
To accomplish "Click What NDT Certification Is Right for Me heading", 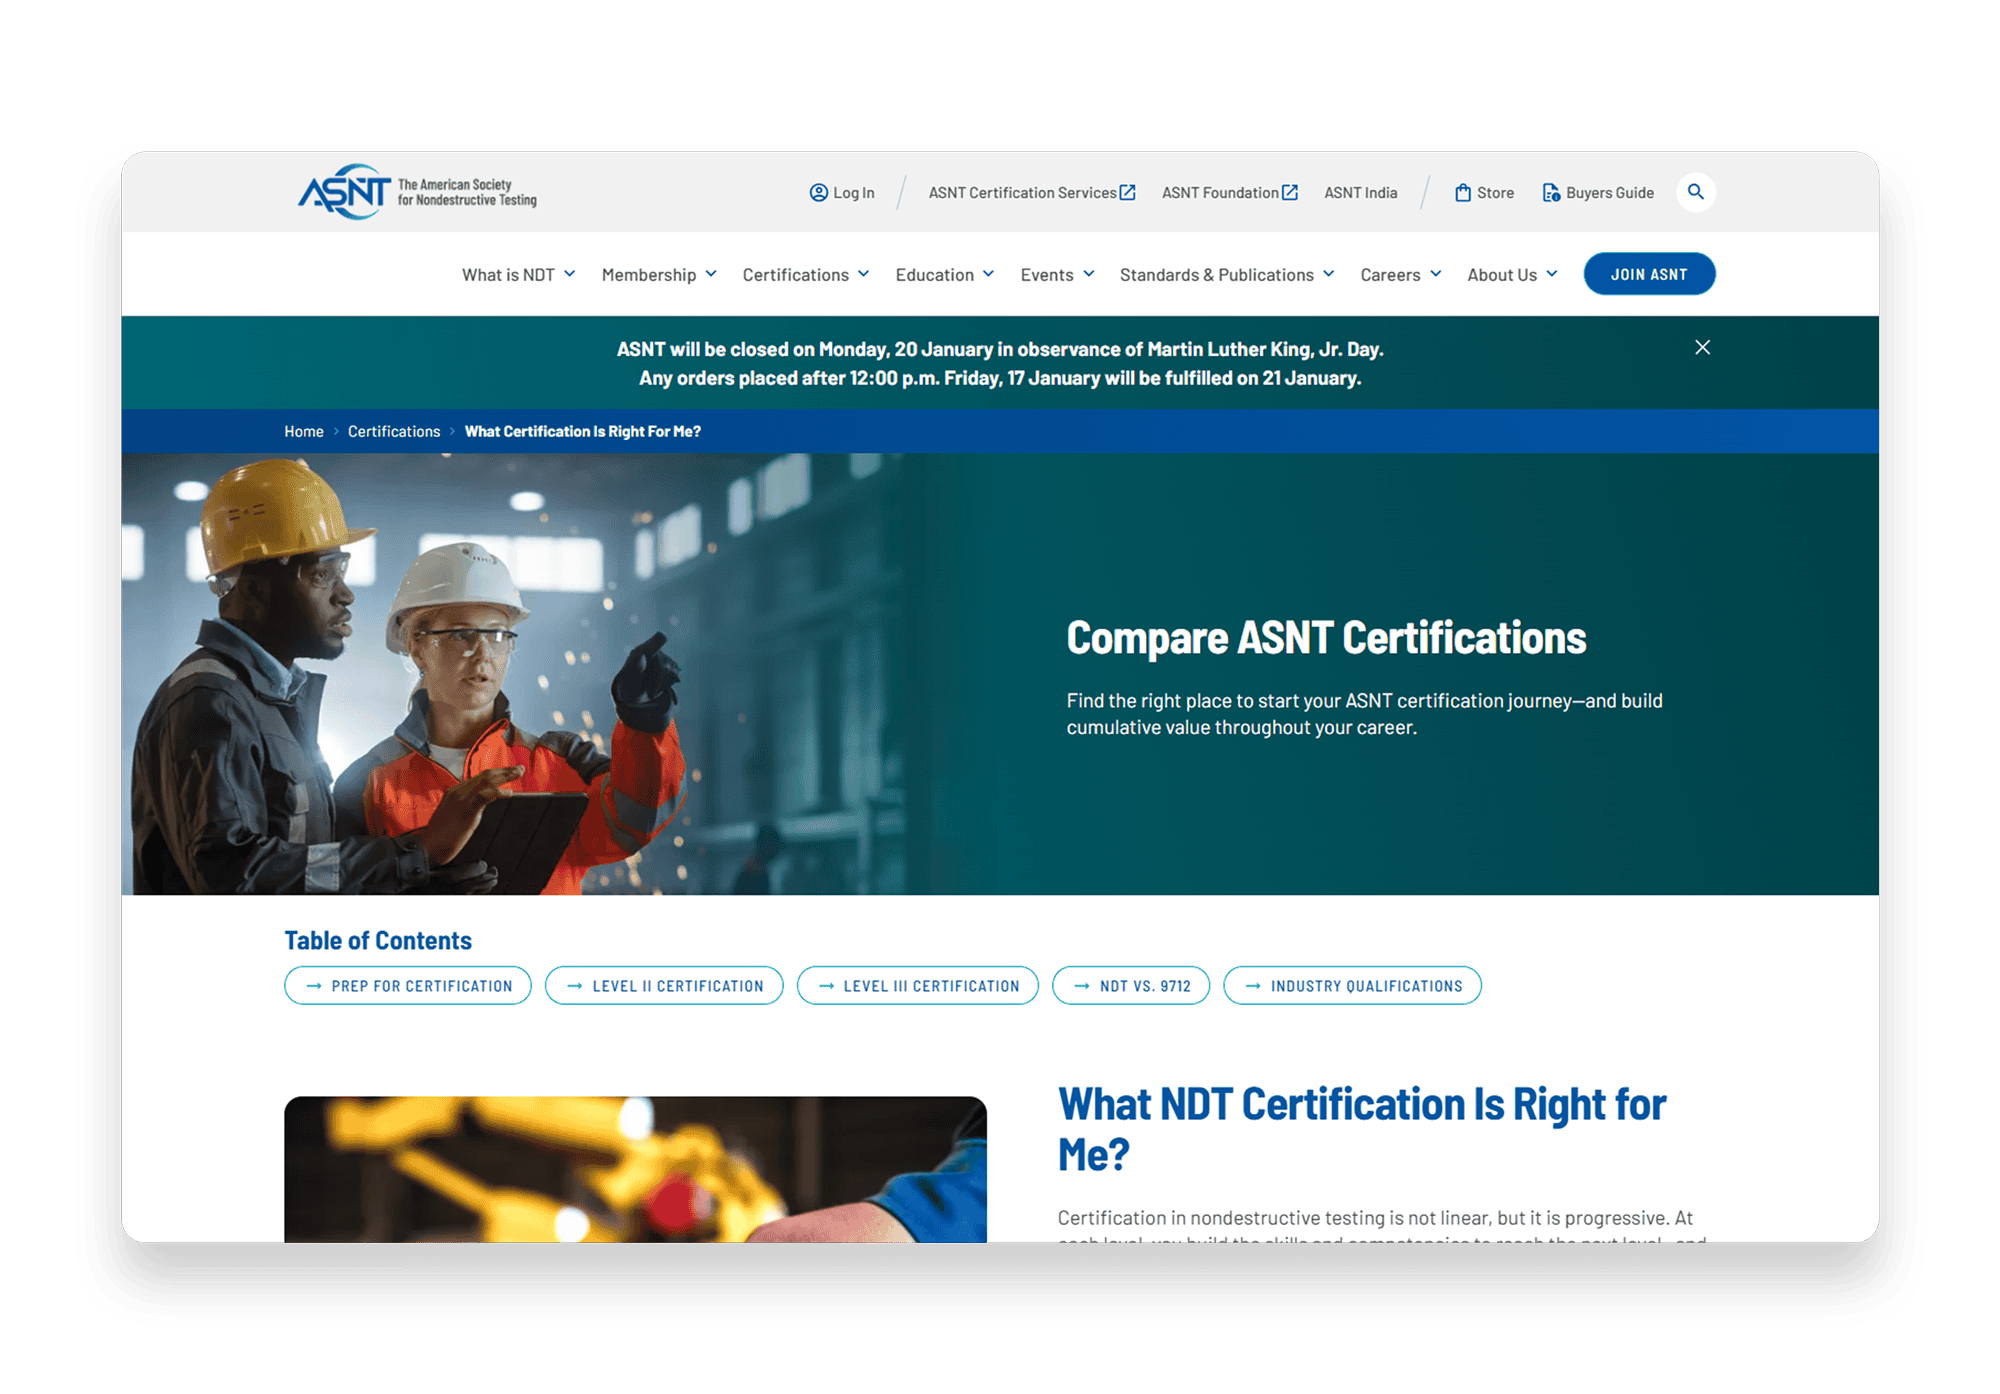I will coord(1362,1129).
